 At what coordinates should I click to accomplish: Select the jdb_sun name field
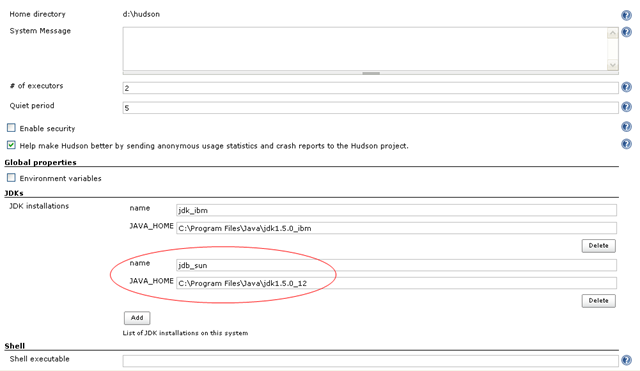tap(396, 265)
